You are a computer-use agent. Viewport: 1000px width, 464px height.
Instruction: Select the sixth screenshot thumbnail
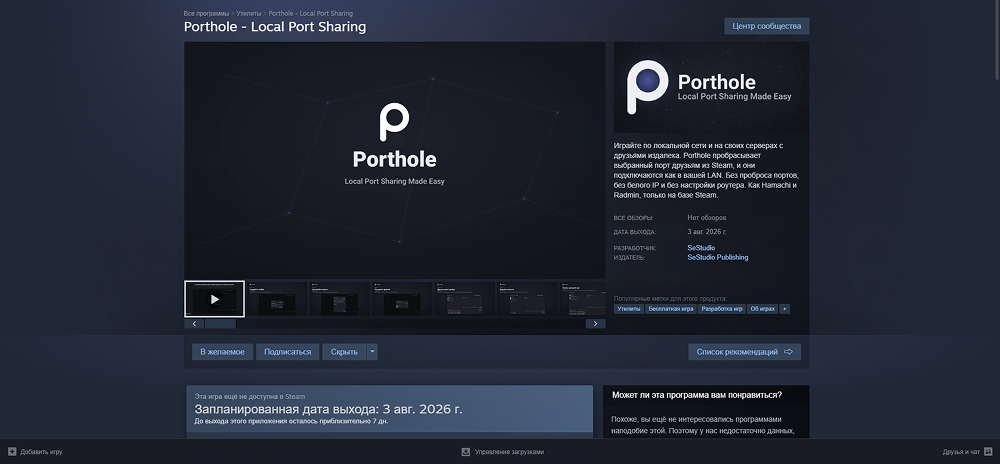click(527, 299)
